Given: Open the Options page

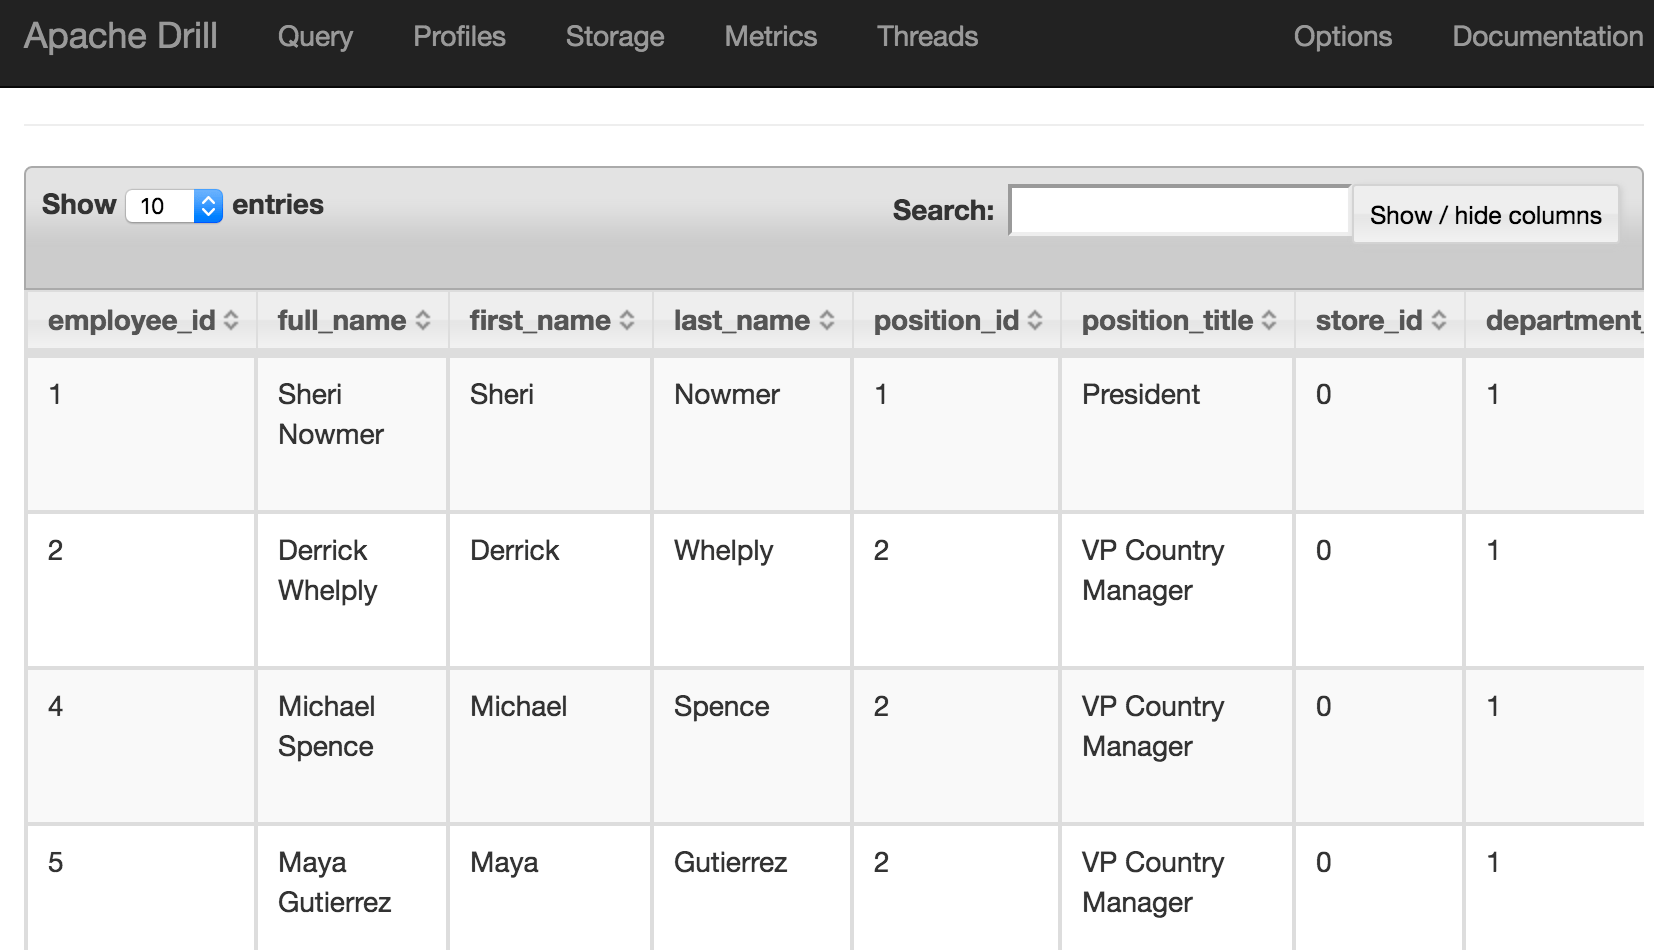Looking at the screenshot, I should [x=1342, y=37].
